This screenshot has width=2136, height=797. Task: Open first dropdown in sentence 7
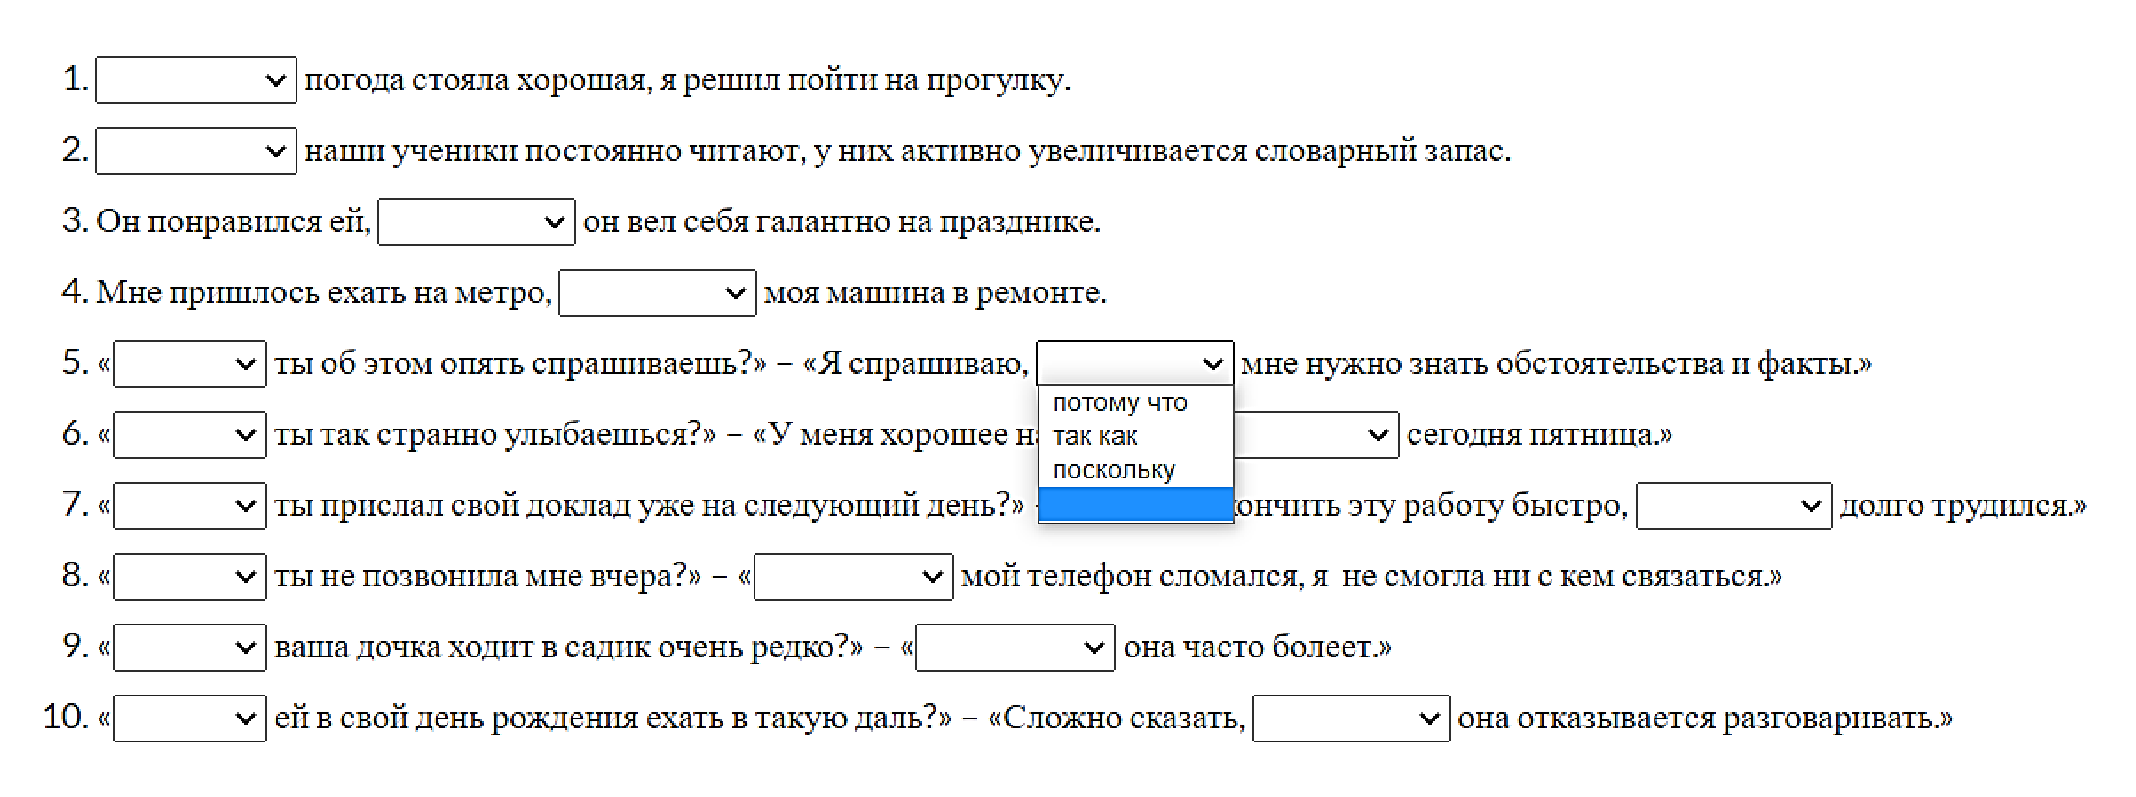tap(190, 506)
